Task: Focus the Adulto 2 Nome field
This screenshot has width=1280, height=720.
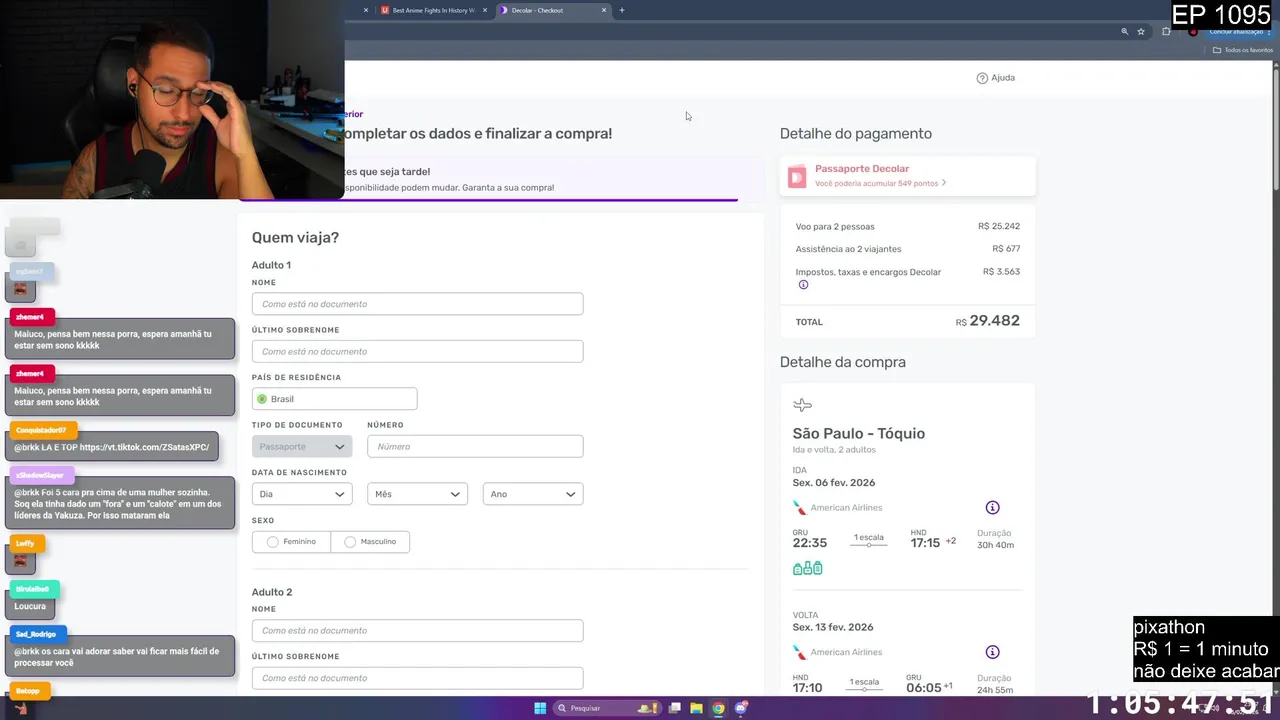Action: [x=417, y=631]
